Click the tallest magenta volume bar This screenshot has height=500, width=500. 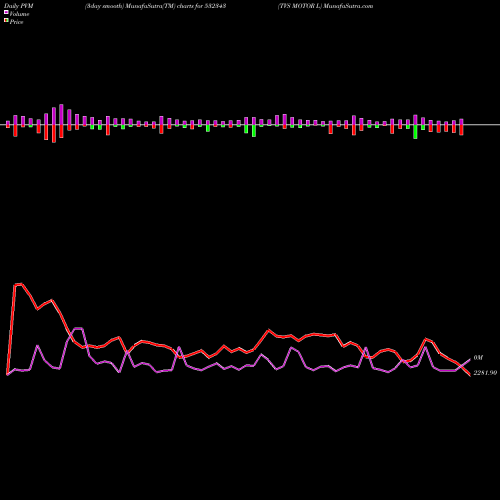61,115
